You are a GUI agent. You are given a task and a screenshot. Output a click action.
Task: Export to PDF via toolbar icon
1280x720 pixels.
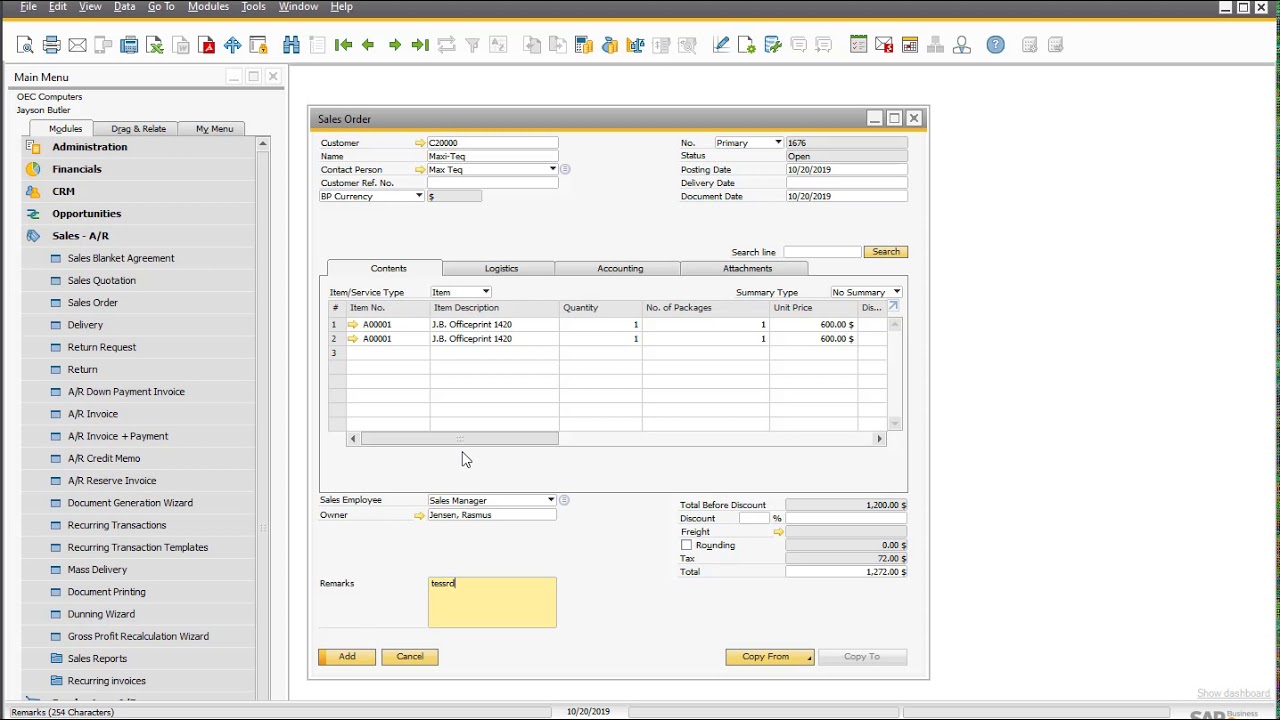(207, 45)
